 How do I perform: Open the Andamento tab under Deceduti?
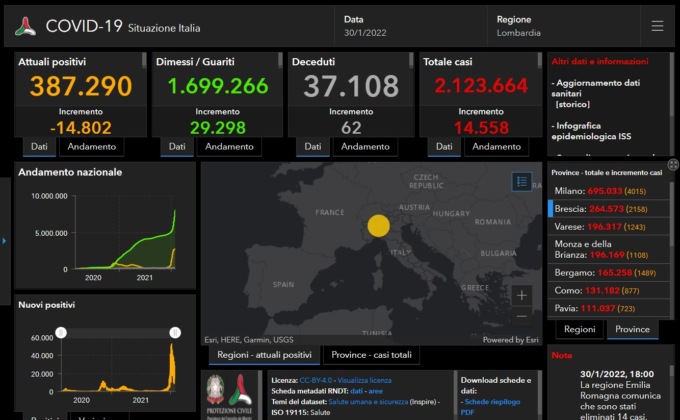click(x=365, y=147)
